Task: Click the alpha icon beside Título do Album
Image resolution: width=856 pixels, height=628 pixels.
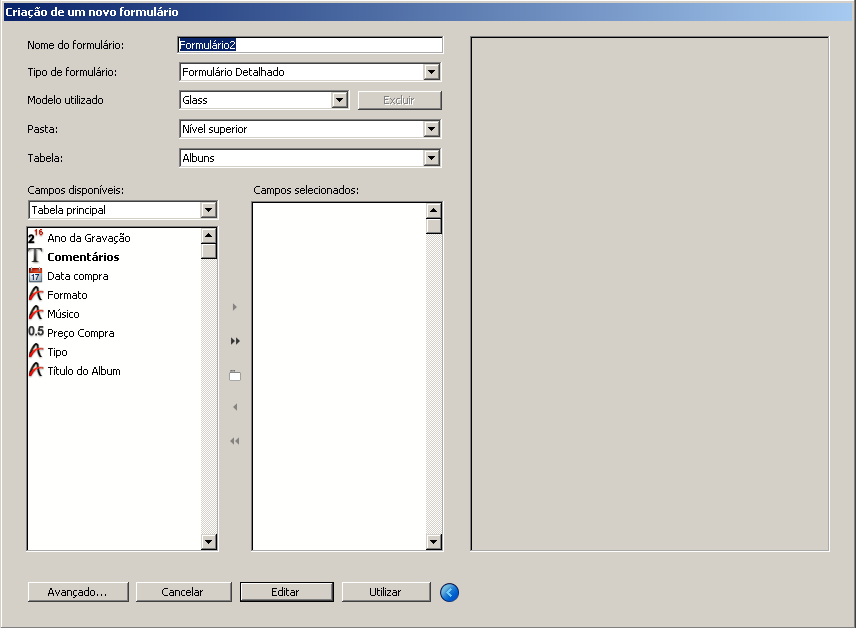Action: coord(36,371)
